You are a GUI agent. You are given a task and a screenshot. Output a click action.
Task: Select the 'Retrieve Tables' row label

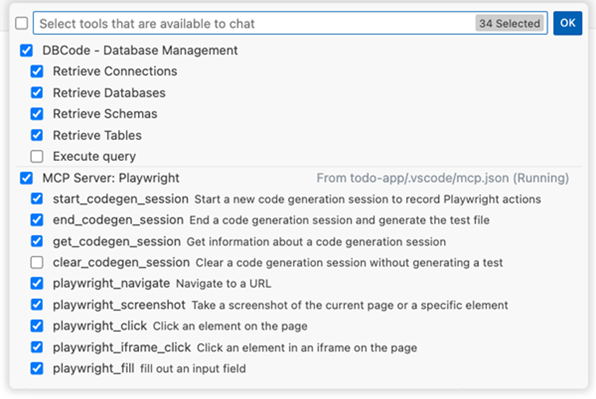(97, 135)
